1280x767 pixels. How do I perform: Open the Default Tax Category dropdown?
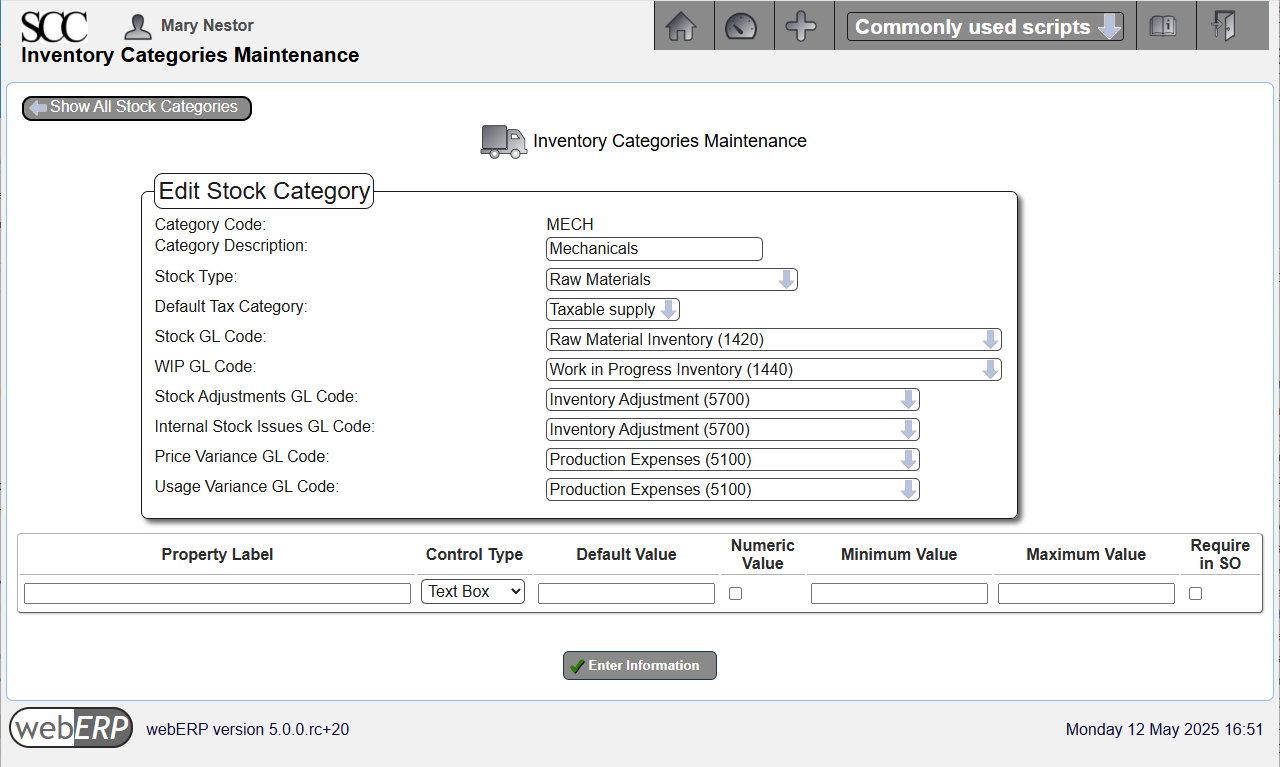coord(613,309)
